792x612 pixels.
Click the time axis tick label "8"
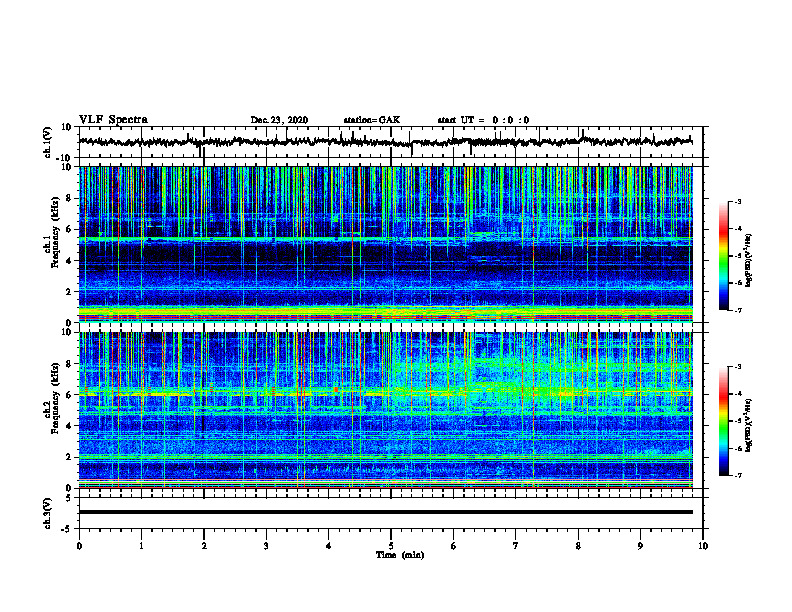(578, 546)
